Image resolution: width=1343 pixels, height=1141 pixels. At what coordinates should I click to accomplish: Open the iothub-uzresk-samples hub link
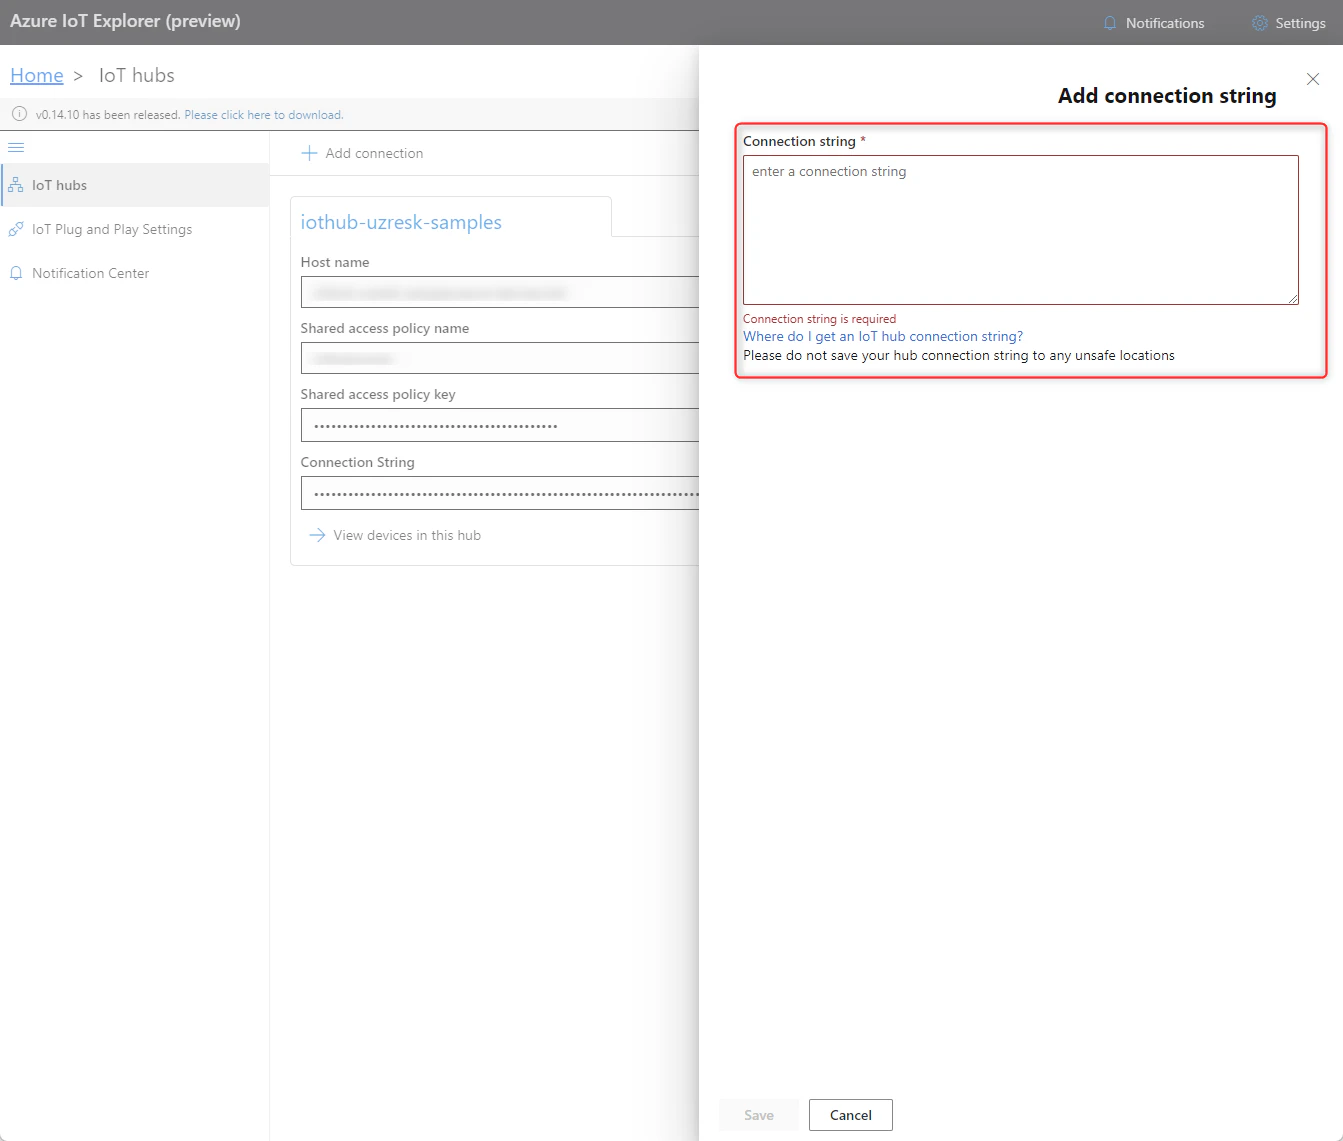[x=401, y=222]
